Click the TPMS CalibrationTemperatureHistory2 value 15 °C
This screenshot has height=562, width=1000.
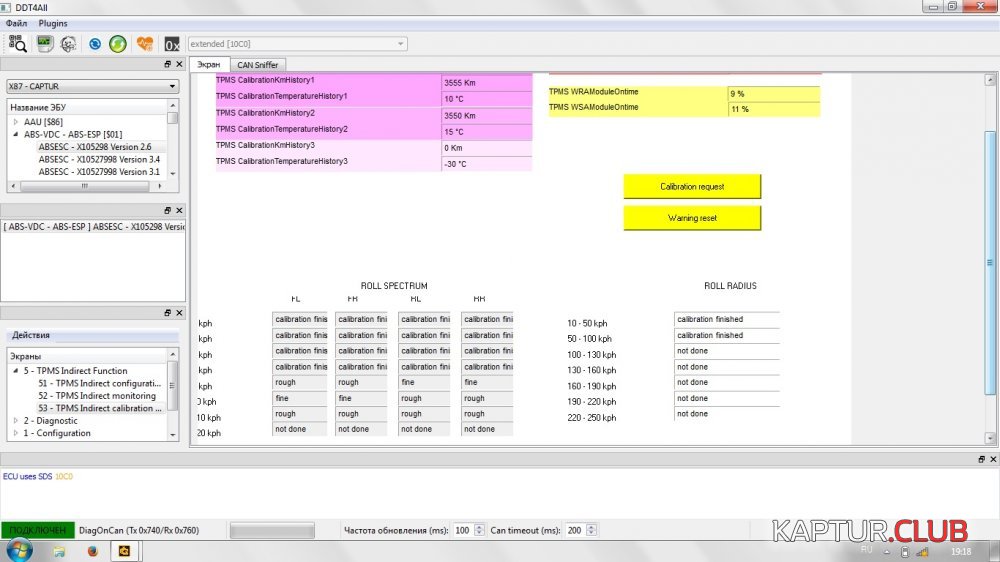click(x=486, y=132)
